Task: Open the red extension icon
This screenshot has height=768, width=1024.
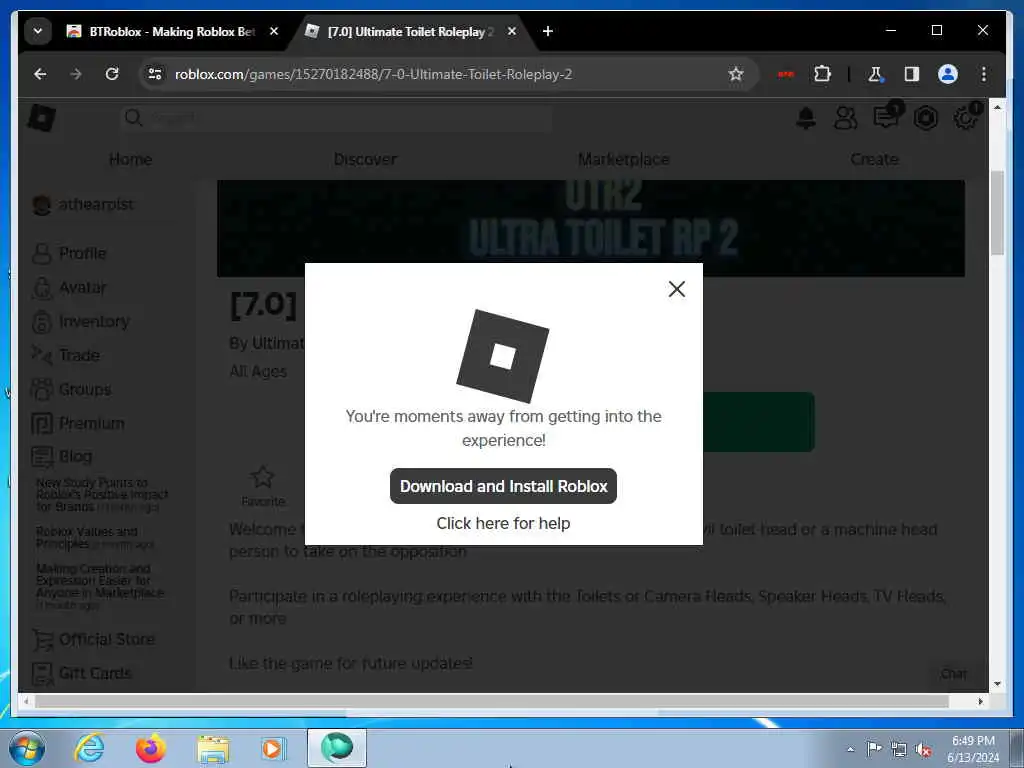Action: tap(786, 74)
